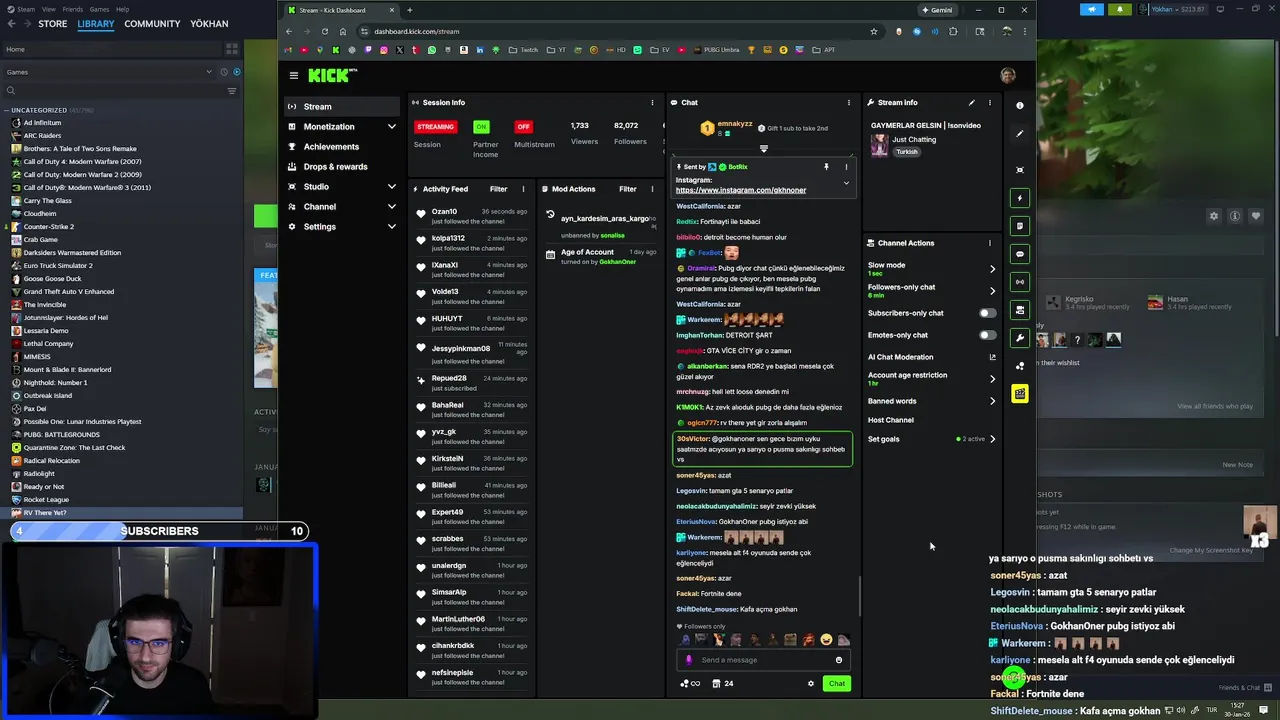Open Account age restriction chevron
Image resolution: width=1280 pixels, height=720 pixels.
(992, 379)
